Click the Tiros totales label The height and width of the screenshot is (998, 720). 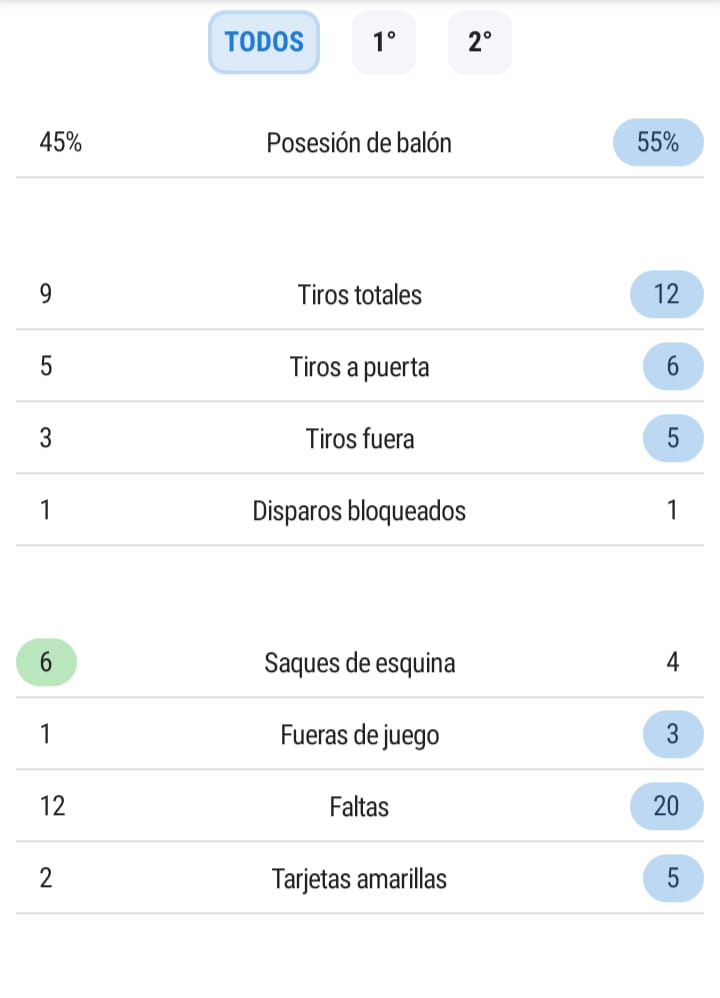click(x=359, y=295)
